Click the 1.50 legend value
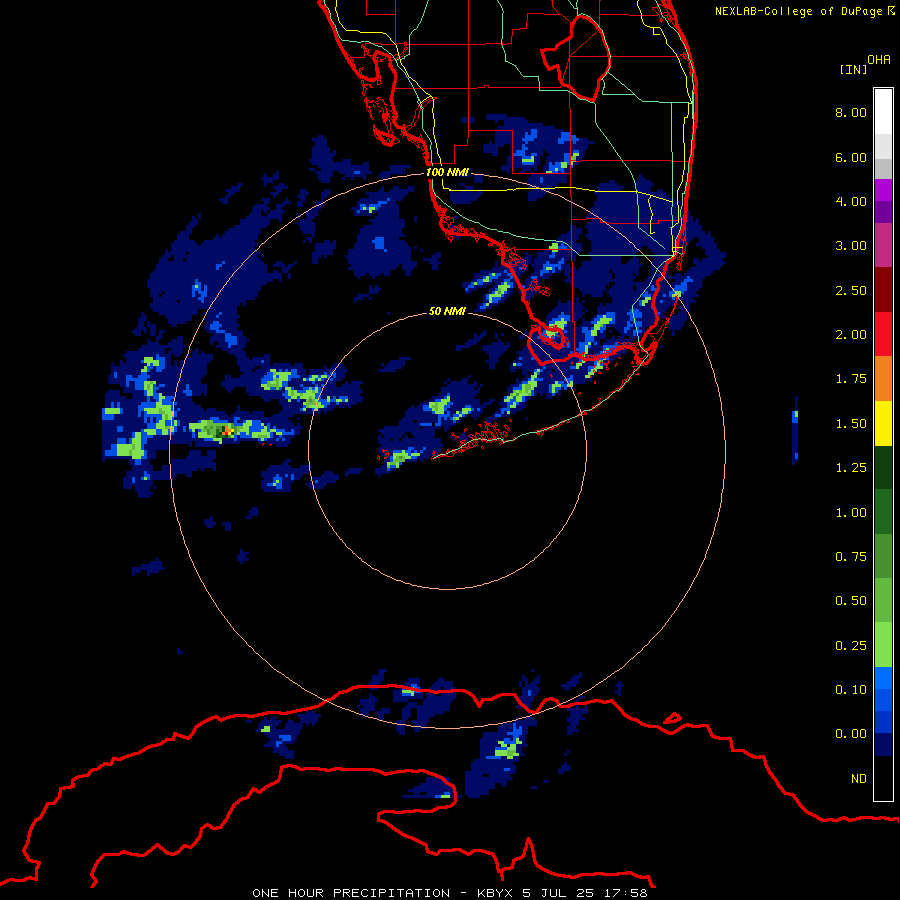The height and width of the screenshot is (900, 900). (x=851, y=424)
